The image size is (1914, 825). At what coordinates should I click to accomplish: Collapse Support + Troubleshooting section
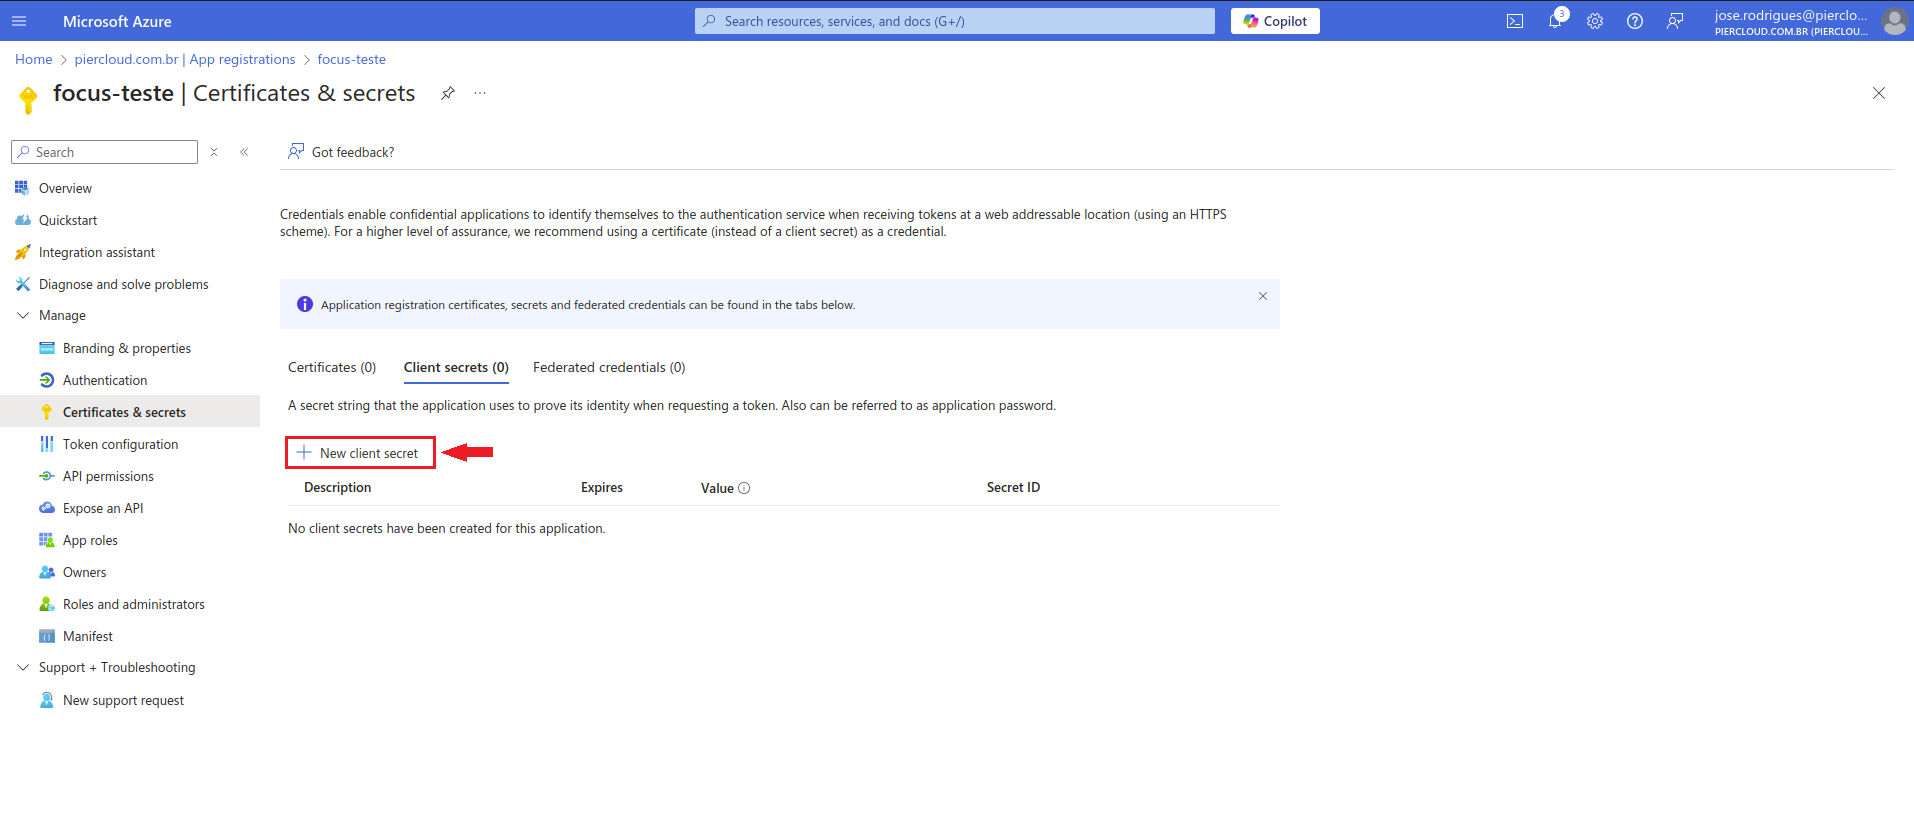23,667
